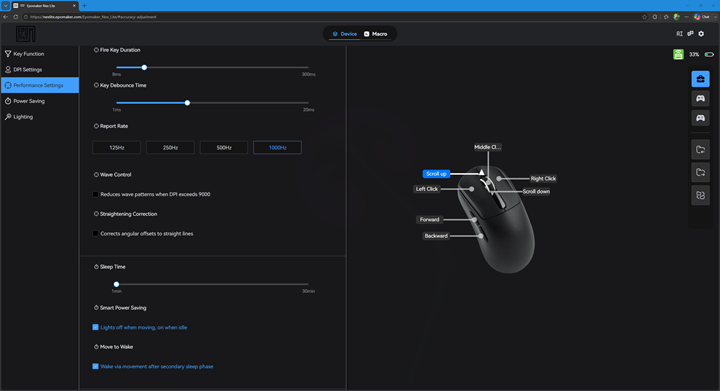Close the Epomaker Nex Lite tab
This screenshot has height=391, width=720.
coord(74,6)
